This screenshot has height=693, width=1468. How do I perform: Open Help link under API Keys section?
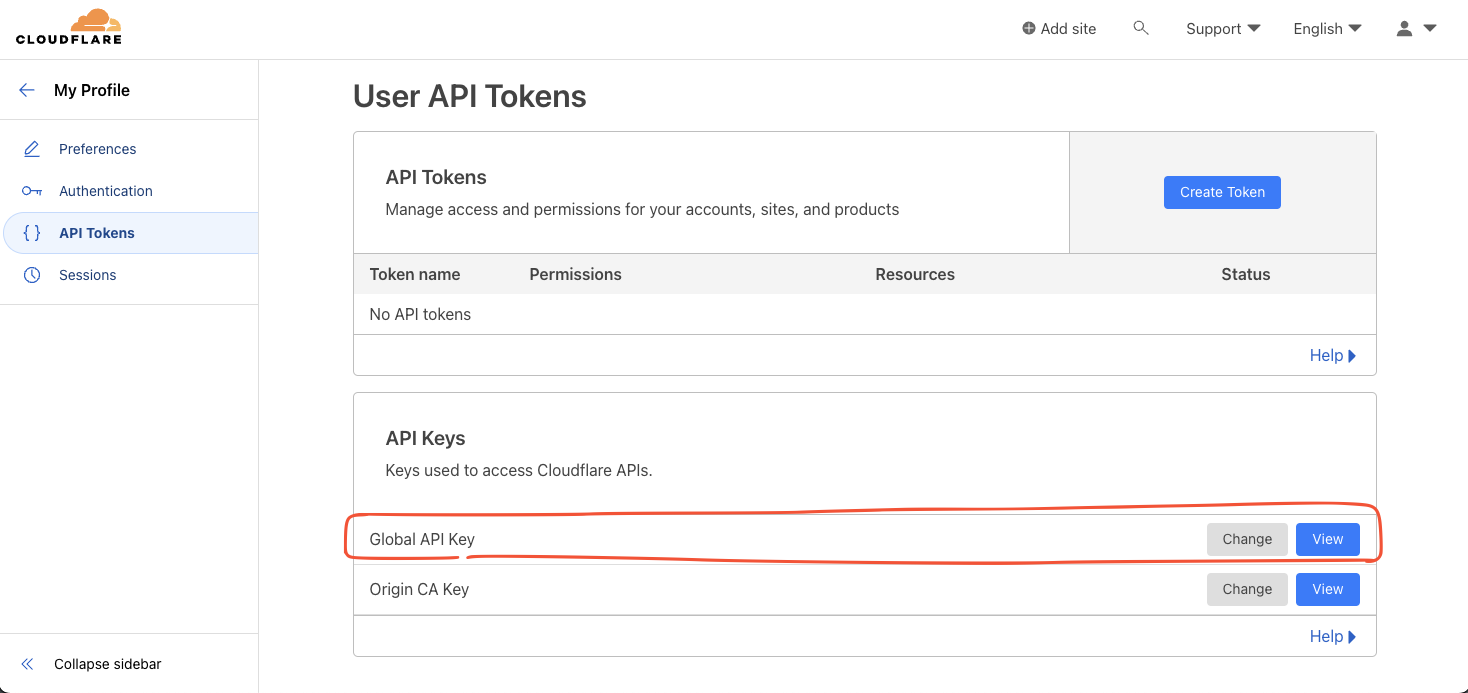[1332, 636]
